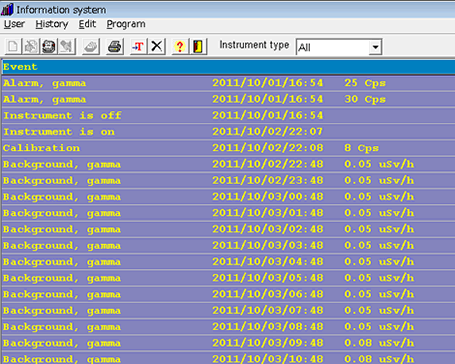Open the Program menu

click(x=126, y=24)
